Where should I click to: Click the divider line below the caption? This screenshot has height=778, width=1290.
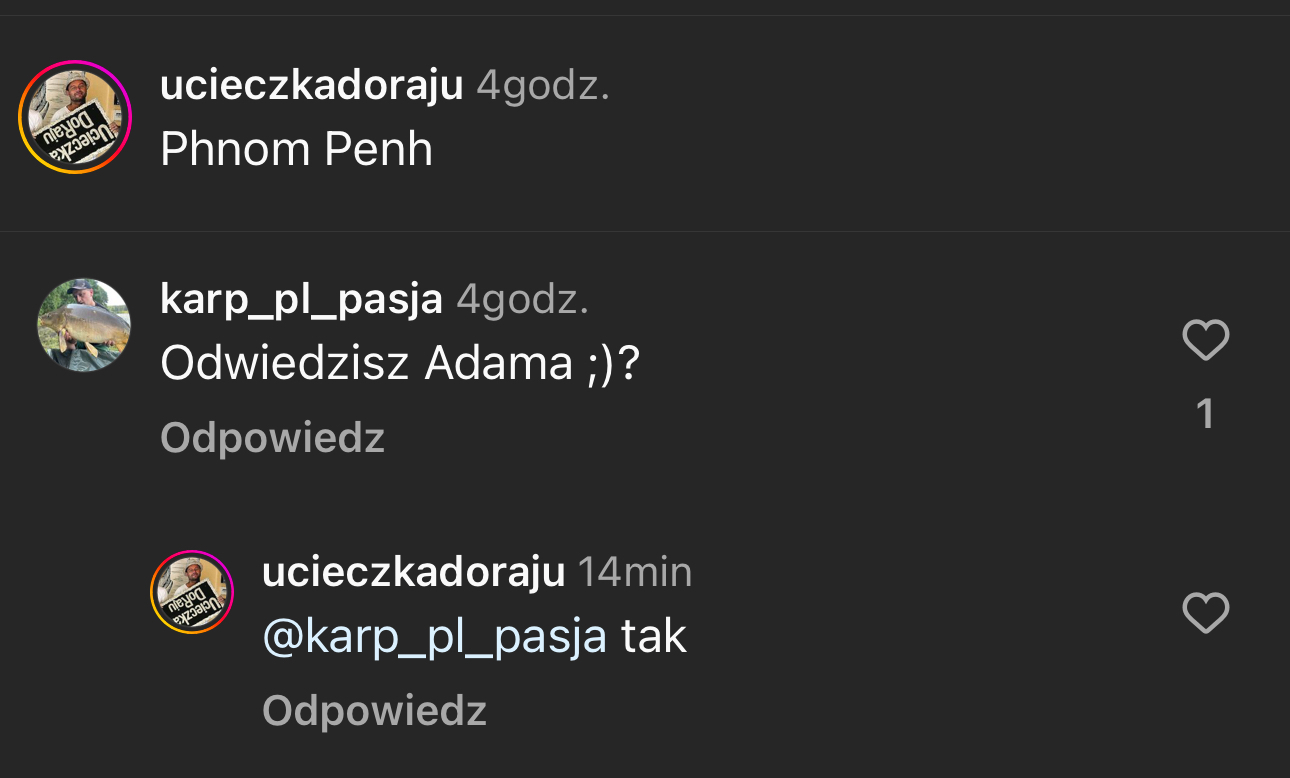(x=645, y=232)
